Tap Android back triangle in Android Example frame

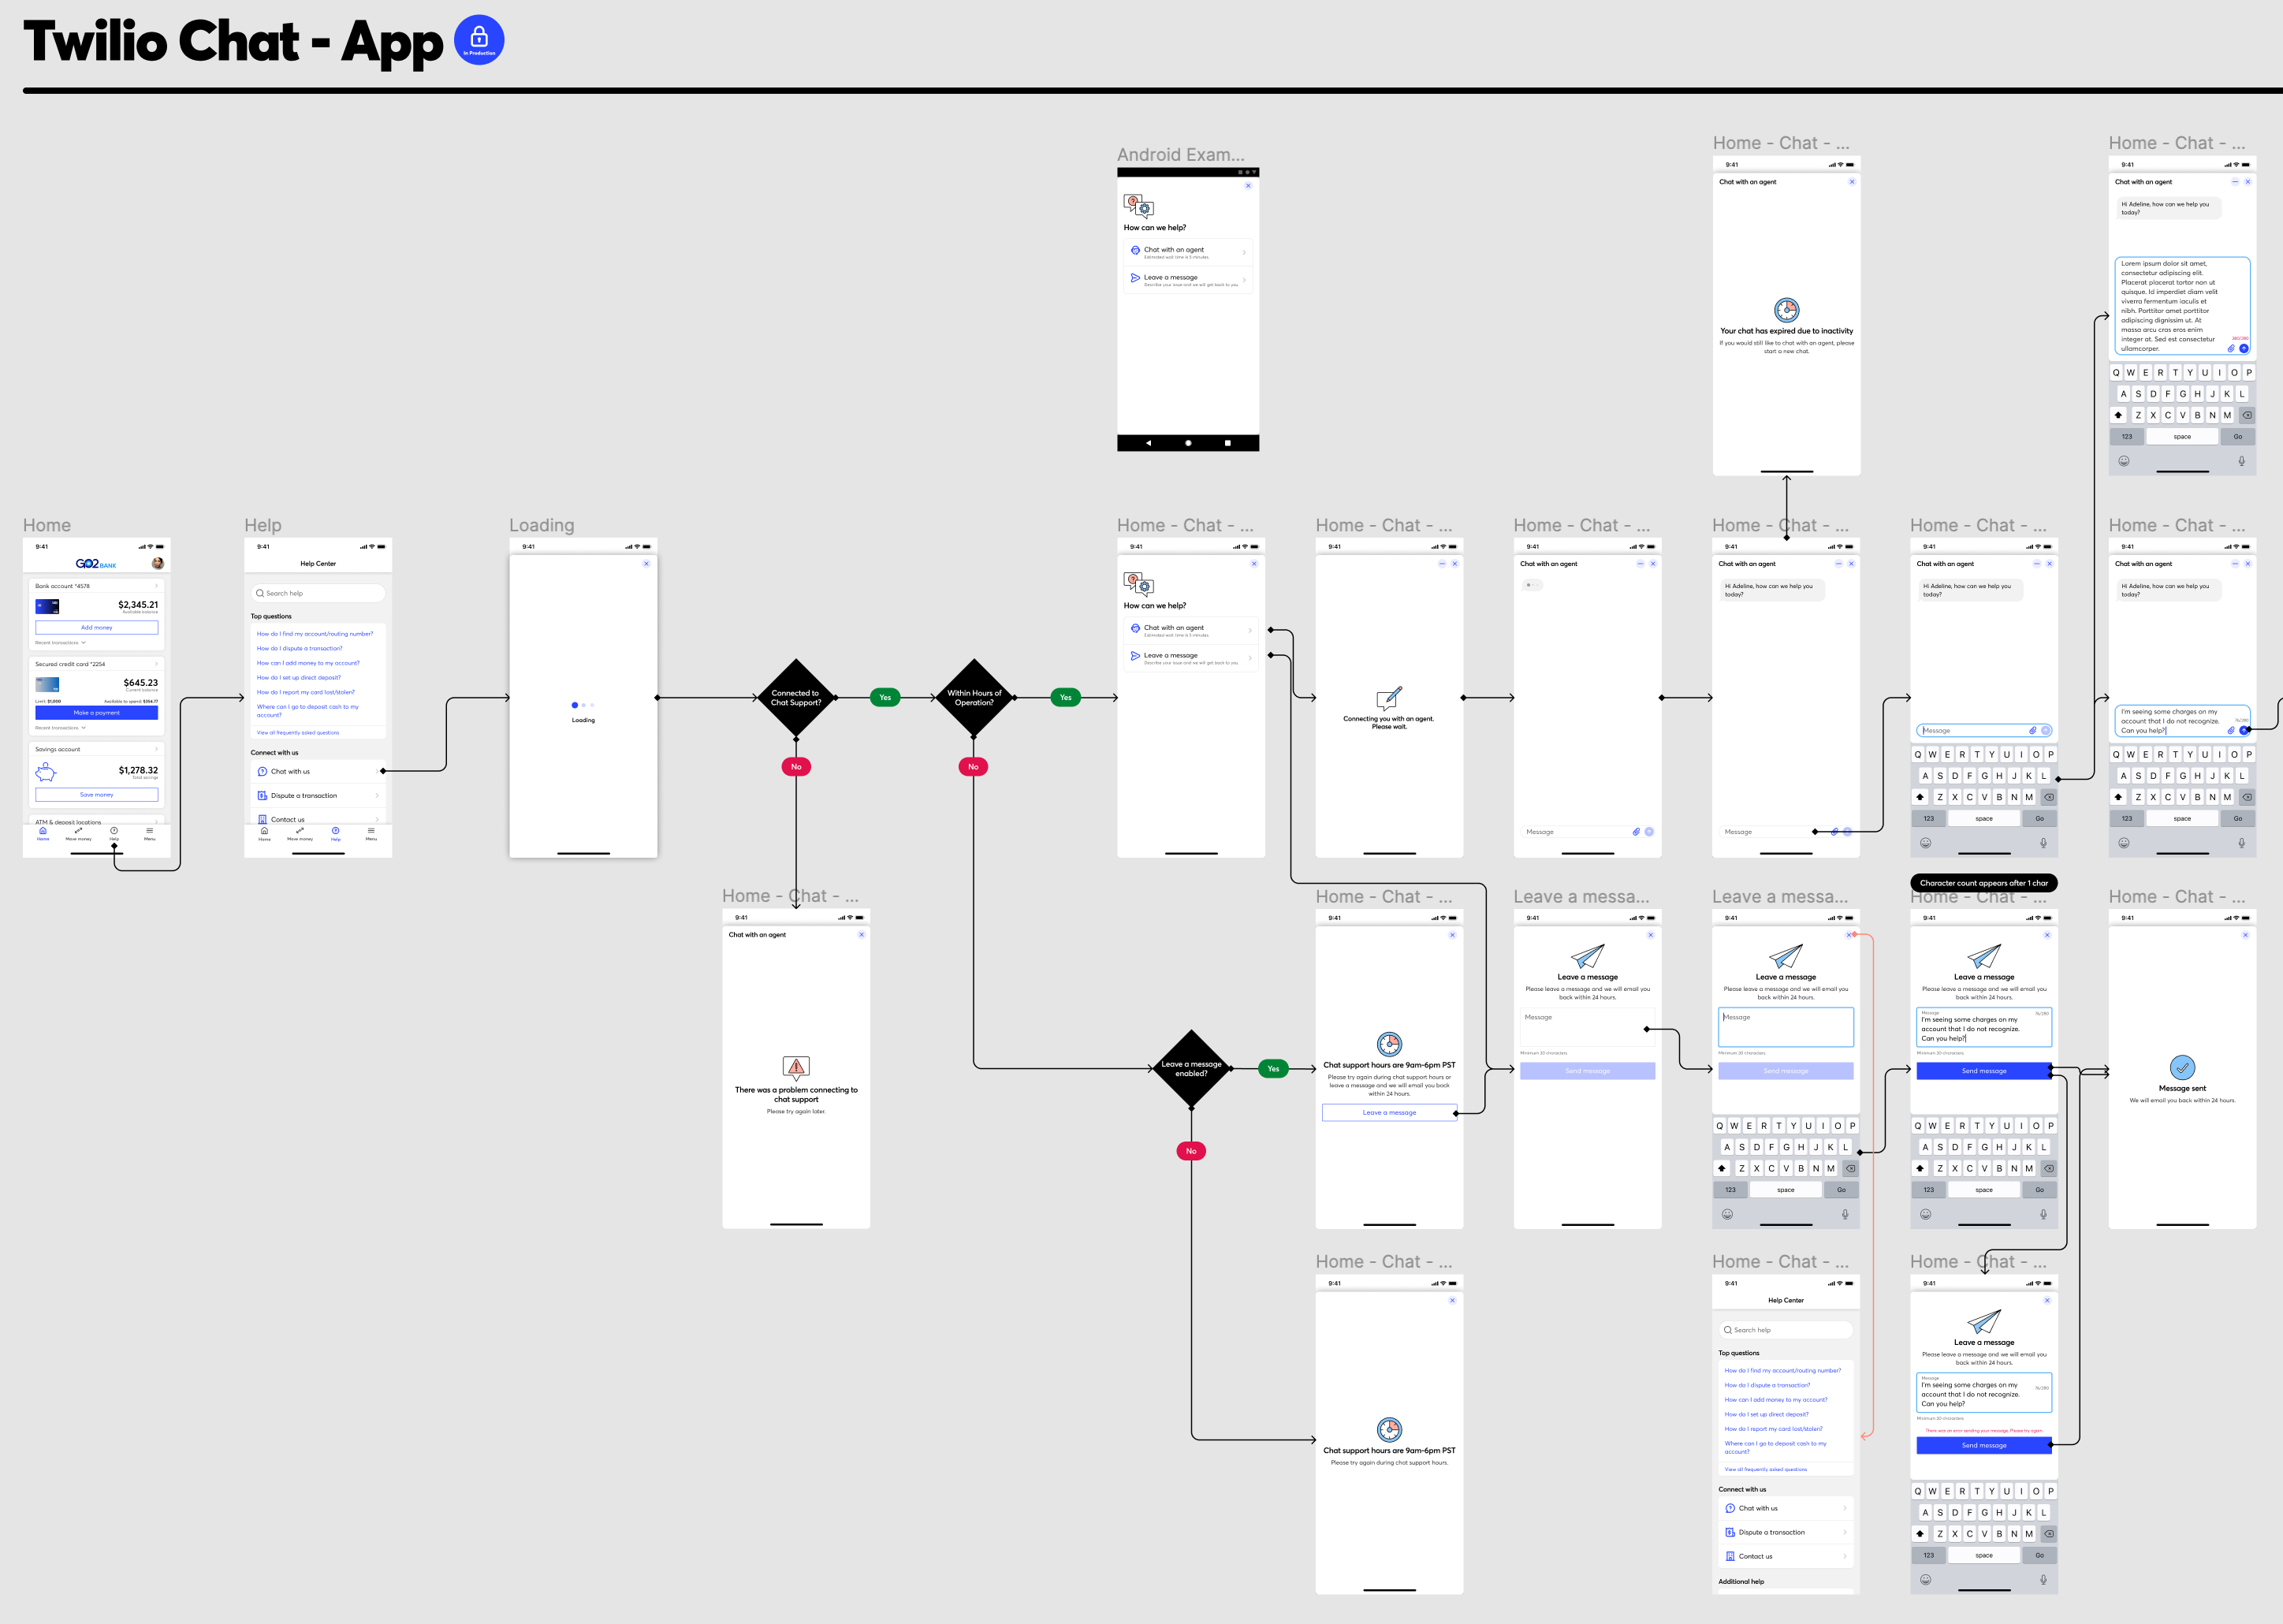click(1148, 443)
